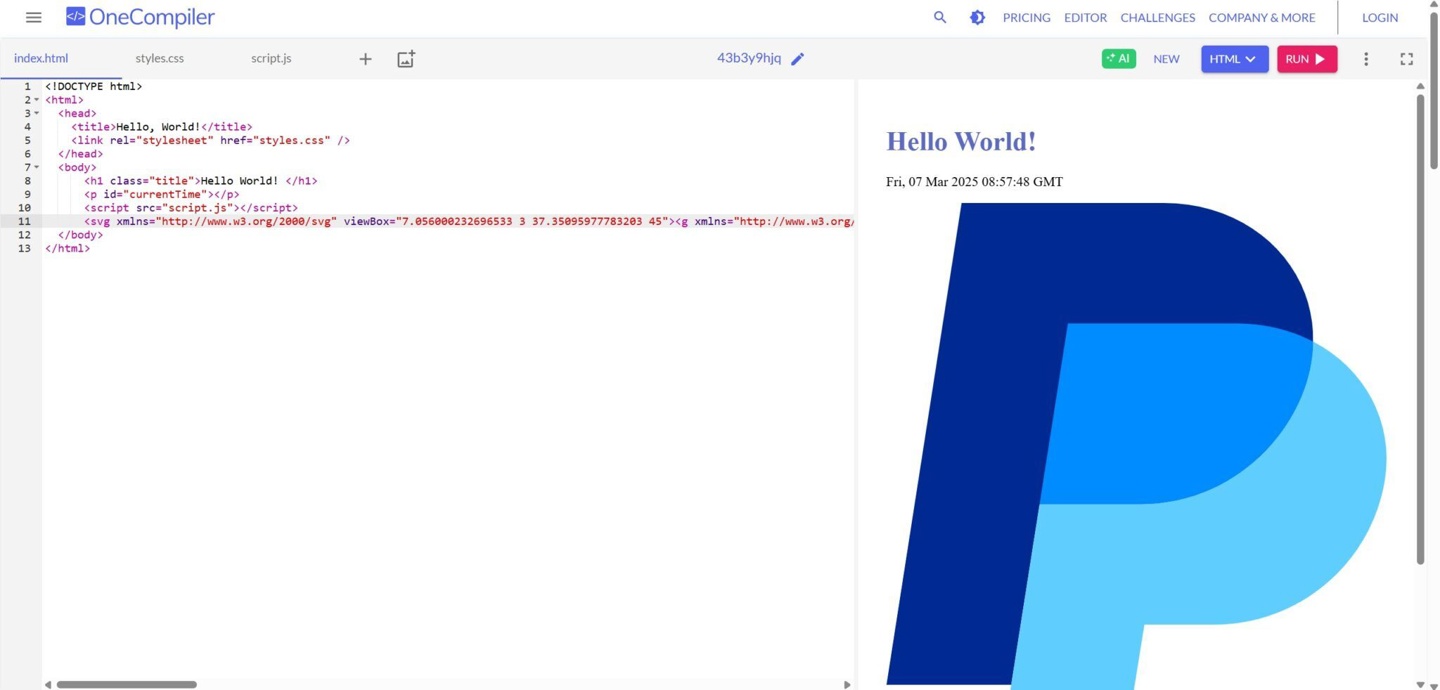Create a NEW code snippet

pyautogui.click(x=1166, y=59)
